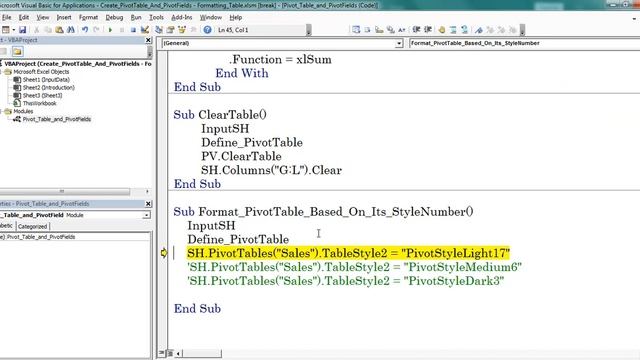Click the Quick Info icon
640x360 pixels.
coord(379,30)
